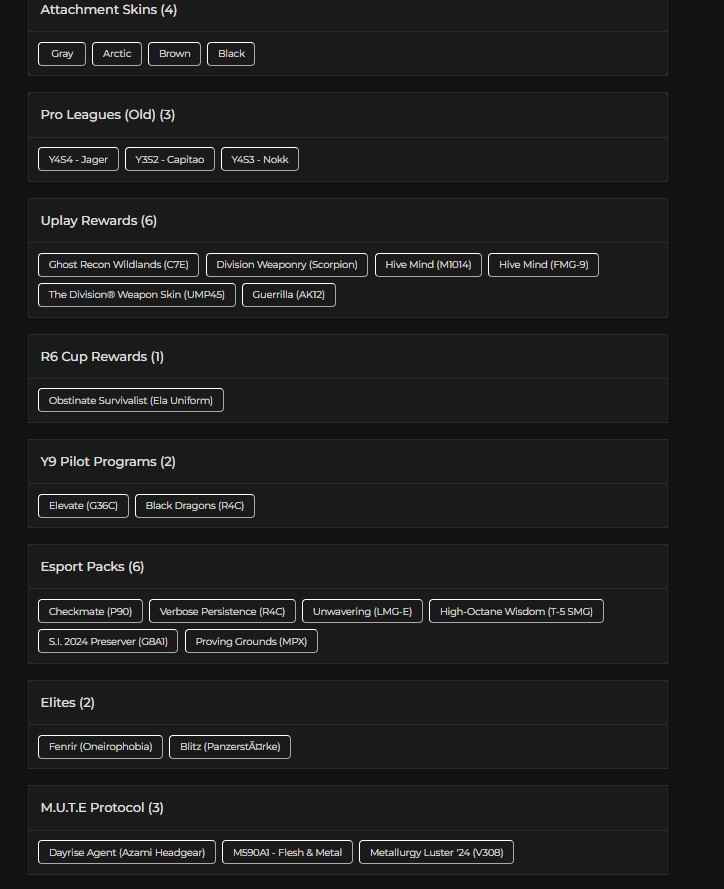The width and height of the screenshot is (724, 889).
Task: Click the M.U.T.E Protocol (3) header
Action: click(102, 808)
